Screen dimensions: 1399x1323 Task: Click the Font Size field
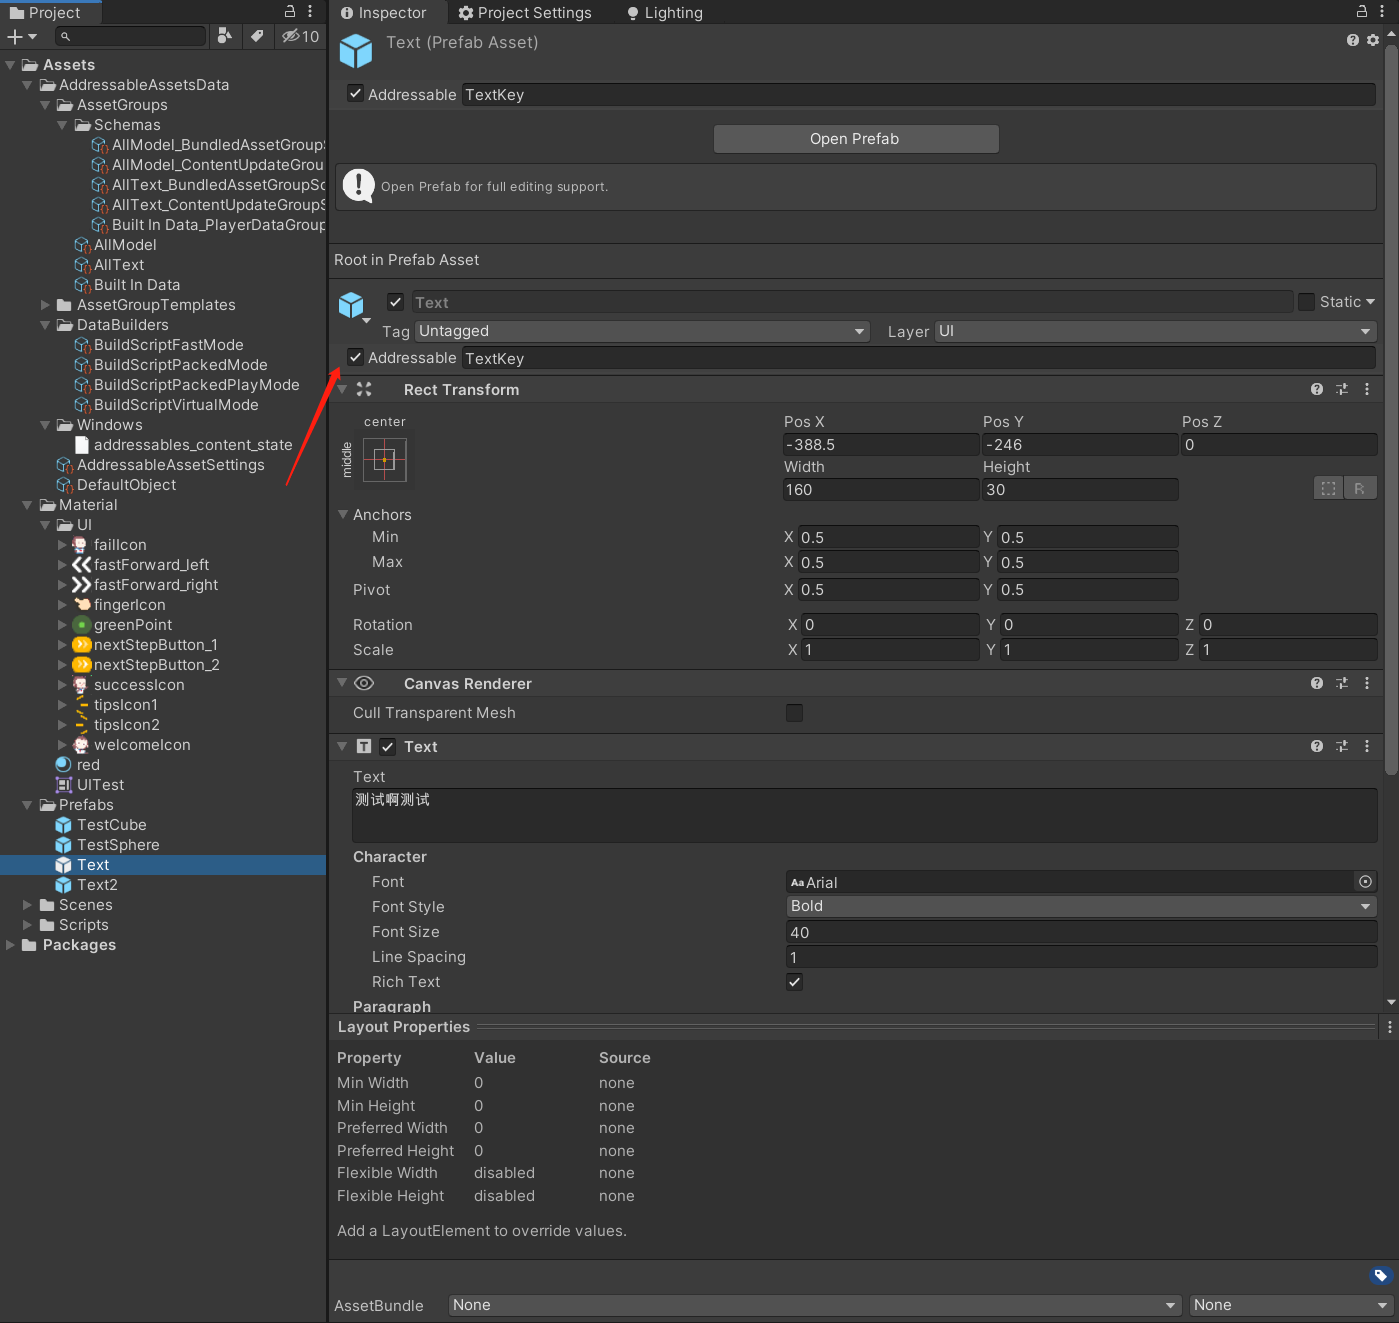[x=1081, y=932]
